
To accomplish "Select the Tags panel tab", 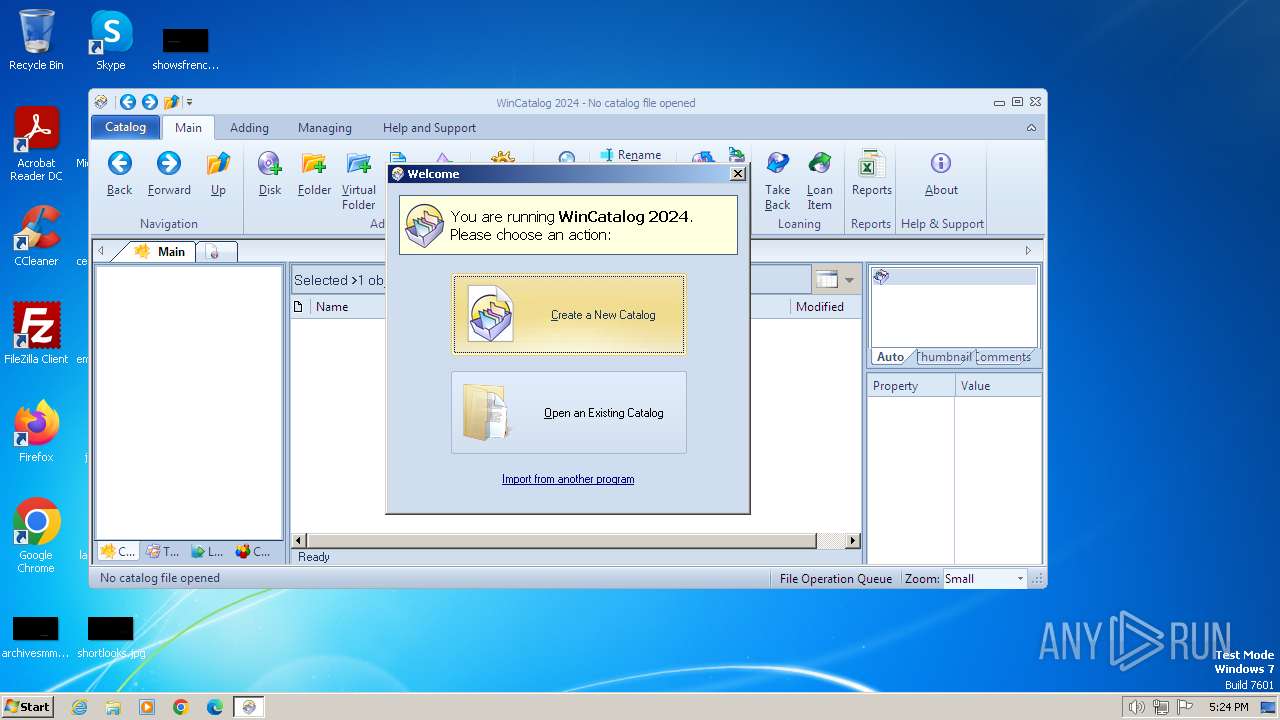I will pos(163,551).
